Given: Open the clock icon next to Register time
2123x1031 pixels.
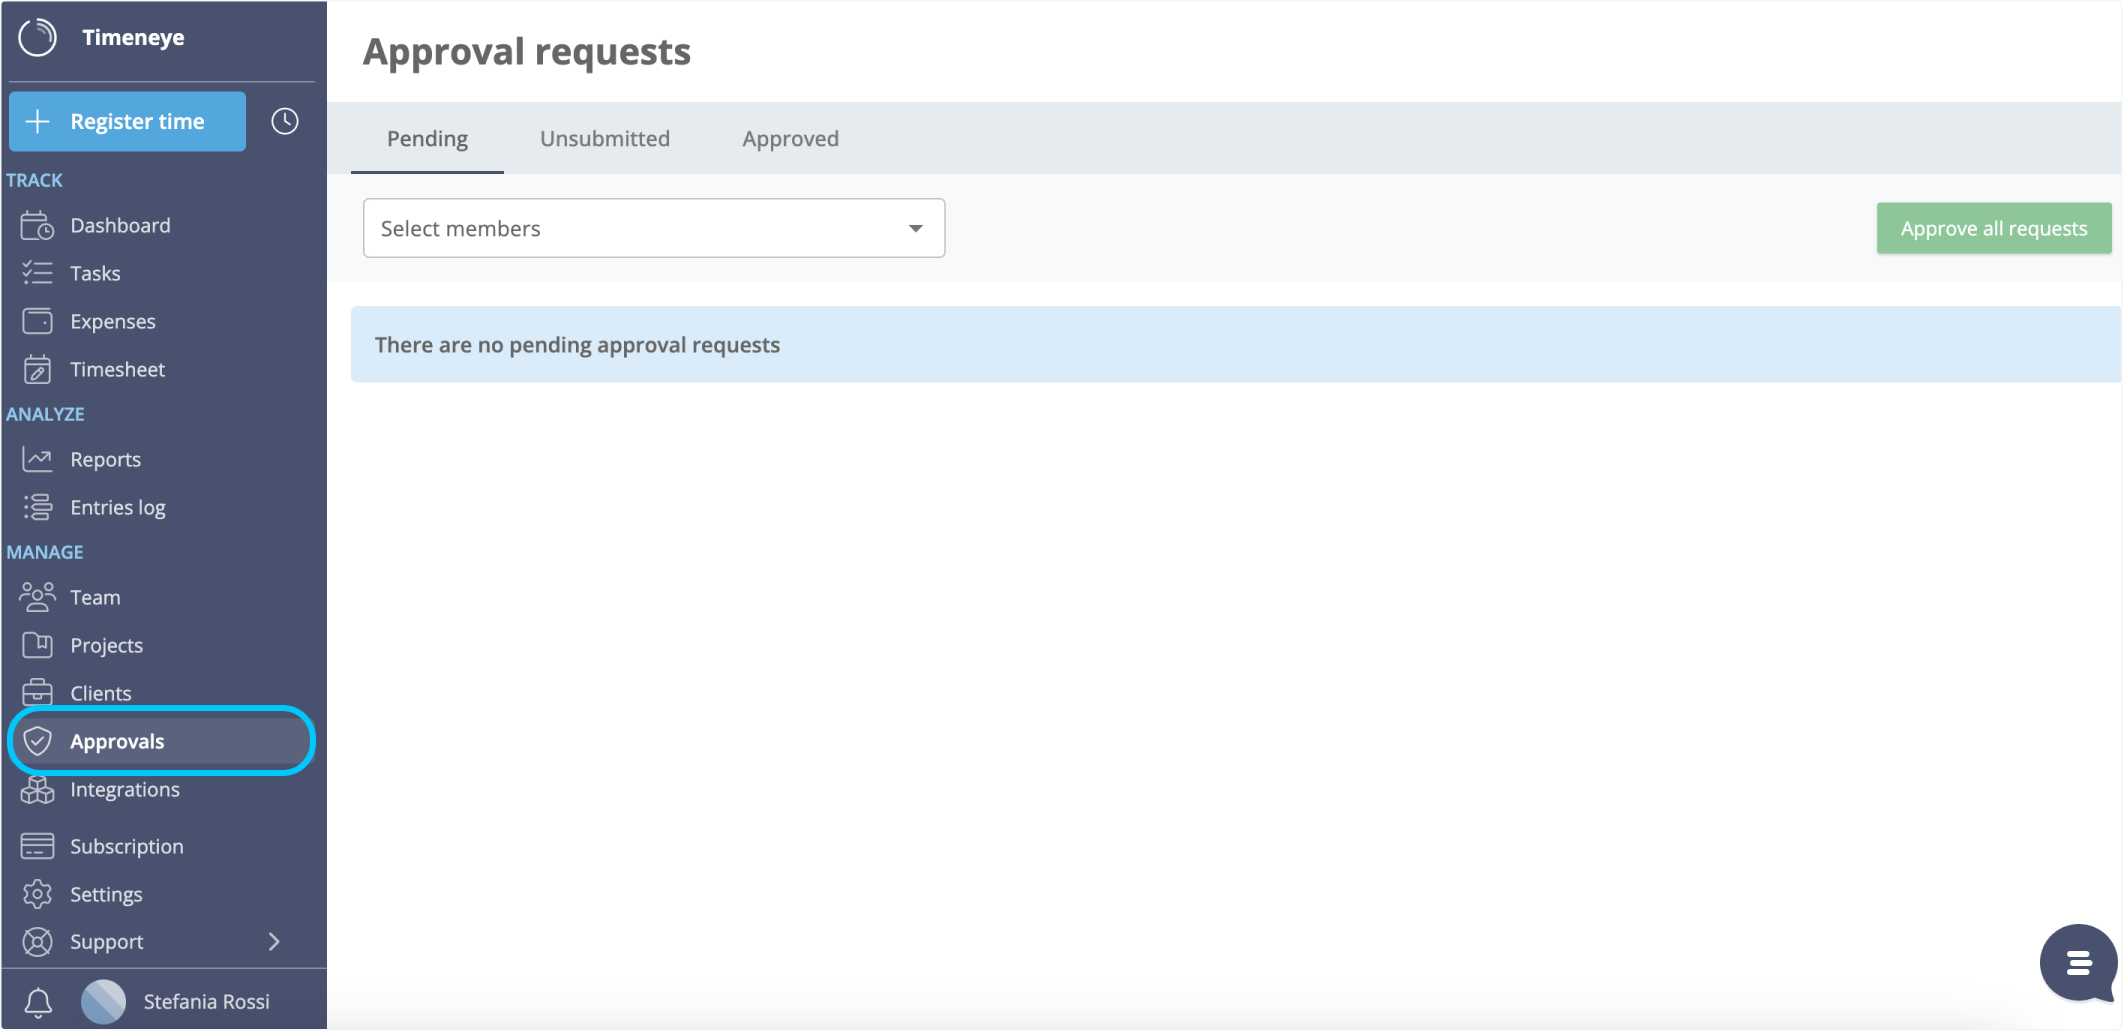Looking at the screenshot, I should point(284,121).
